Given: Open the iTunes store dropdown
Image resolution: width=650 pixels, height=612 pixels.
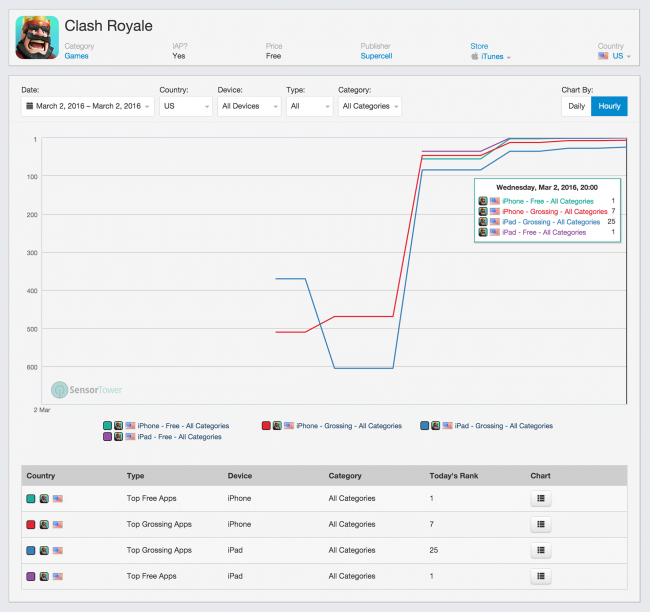Looking at the screenshot, I should [x=491, y=56].
